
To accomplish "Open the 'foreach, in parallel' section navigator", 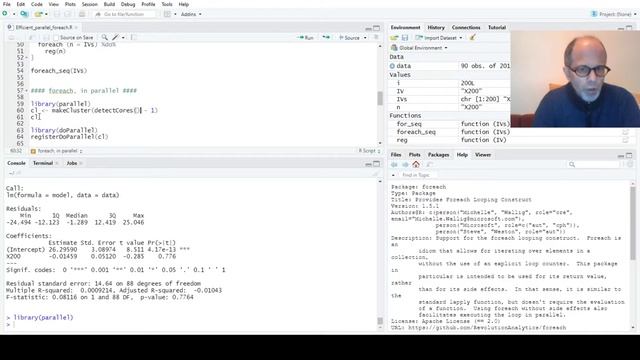I will pyautogui.click(x=57, y=151).
